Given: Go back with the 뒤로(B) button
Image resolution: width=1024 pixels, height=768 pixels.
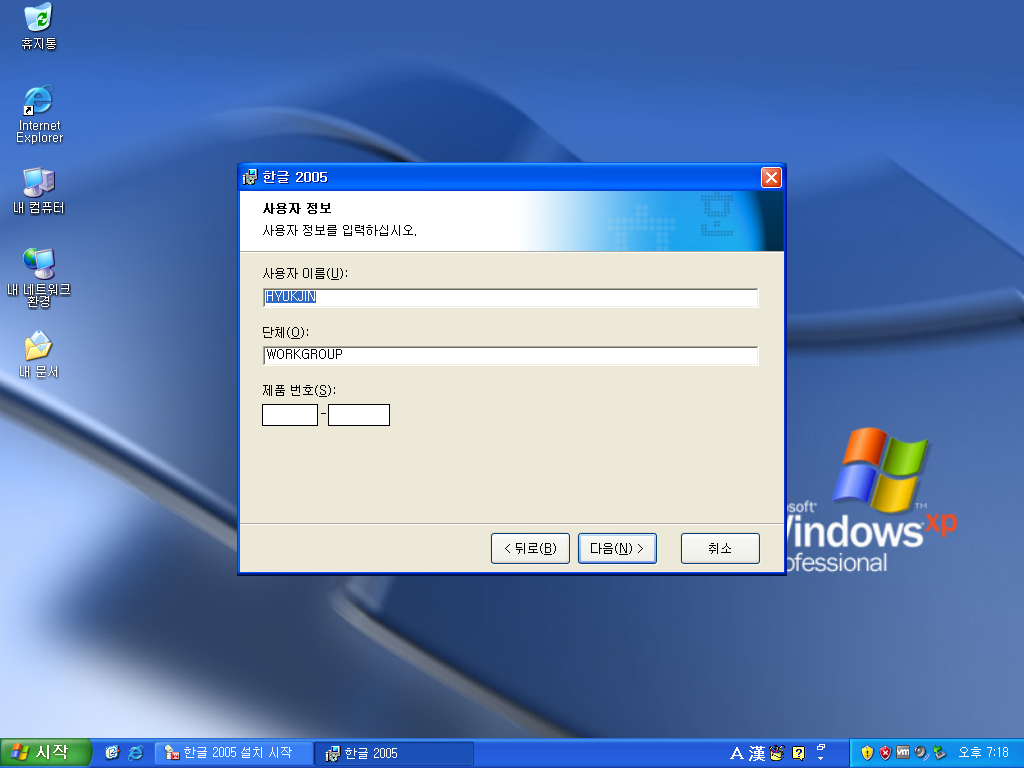Looking at the screenshot, I should click(530, 549).
